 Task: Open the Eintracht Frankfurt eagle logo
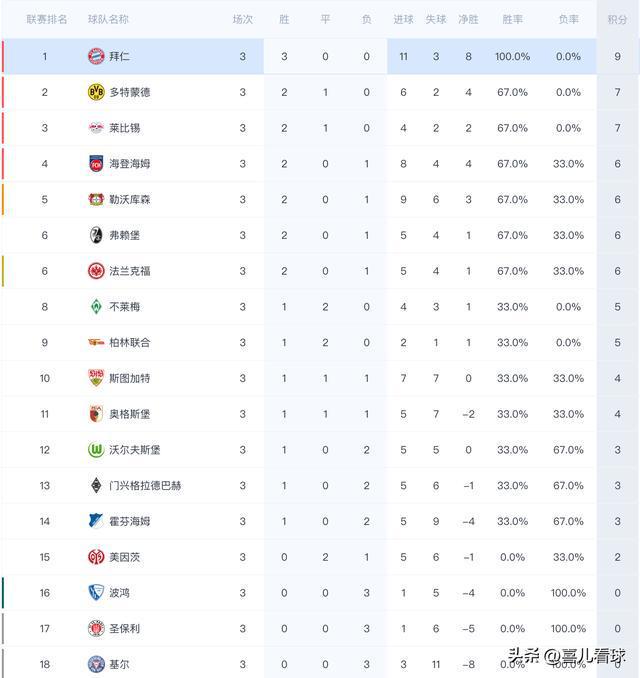(96, 271)
